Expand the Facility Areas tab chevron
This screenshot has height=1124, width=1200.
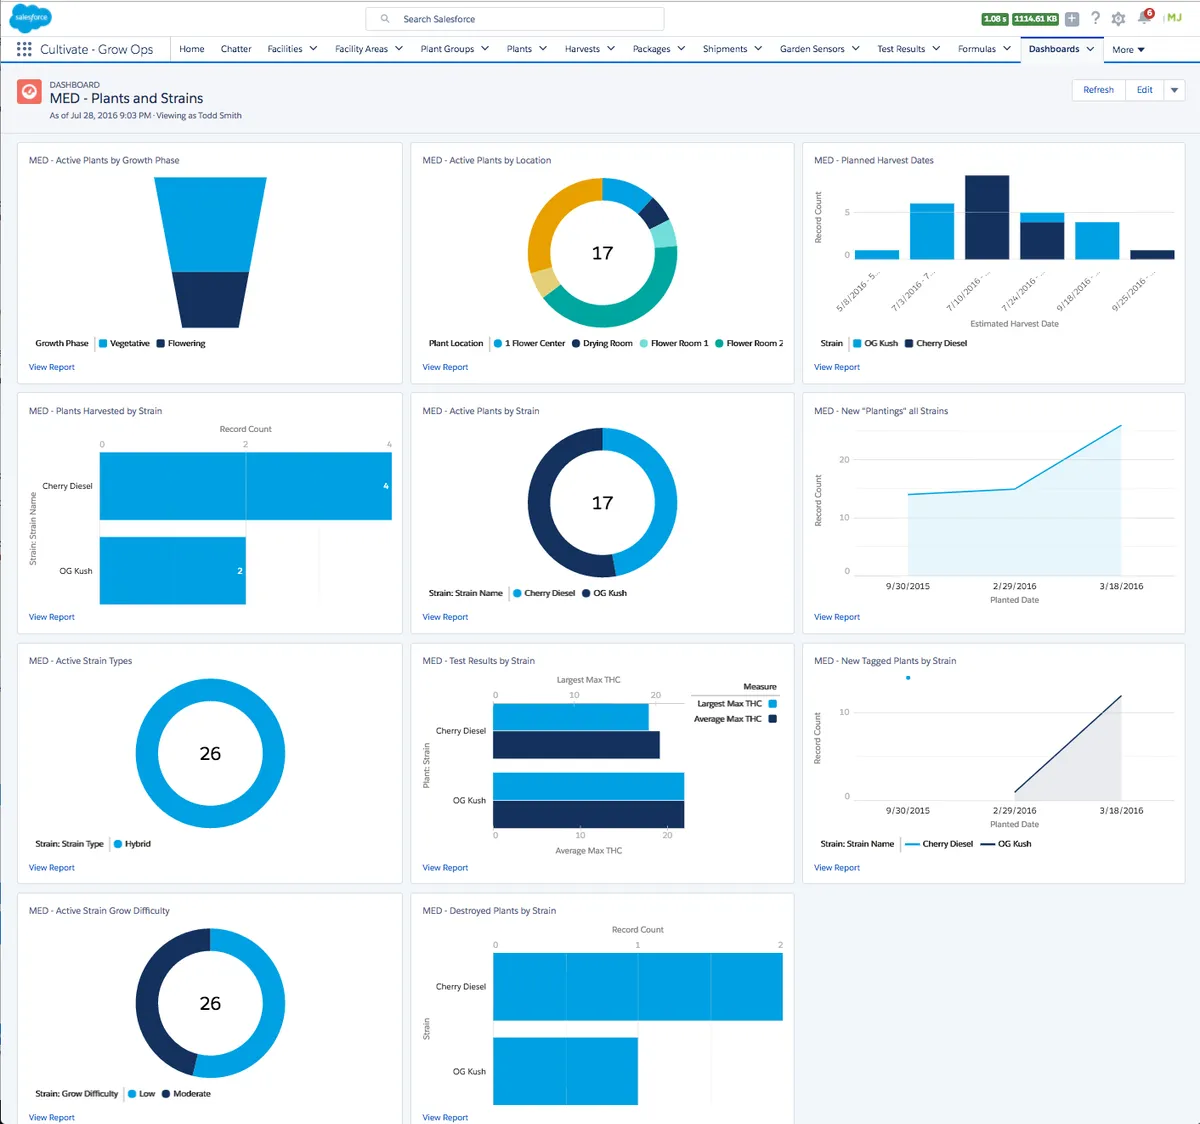tap(399, 48)
